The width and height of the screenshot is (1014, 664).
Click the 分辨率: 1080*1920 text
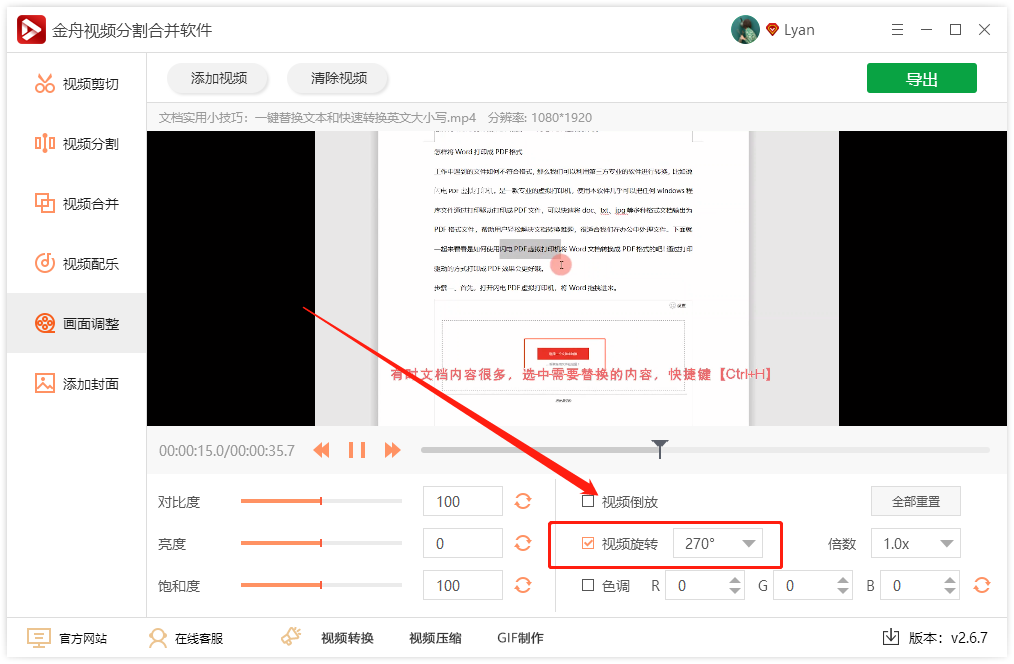point(540,118)
